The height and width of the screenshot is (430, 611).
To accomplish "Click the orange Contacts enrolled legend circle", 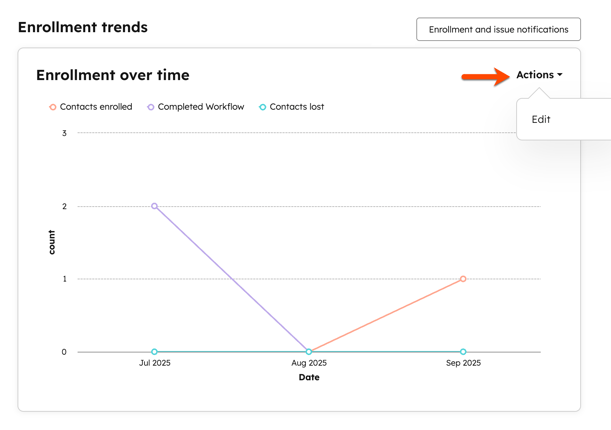I will [53, 107].
